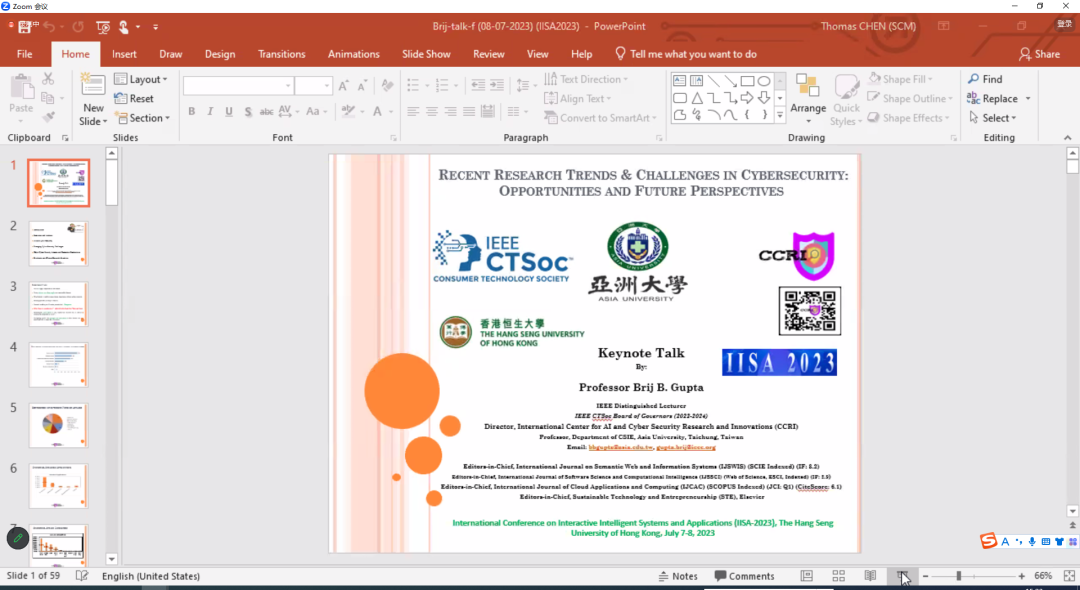Image resolution: width=1080 pixels, height=590 pixels.
Task: Zoom out with the minus button
Action: click(x=926, y=576)
